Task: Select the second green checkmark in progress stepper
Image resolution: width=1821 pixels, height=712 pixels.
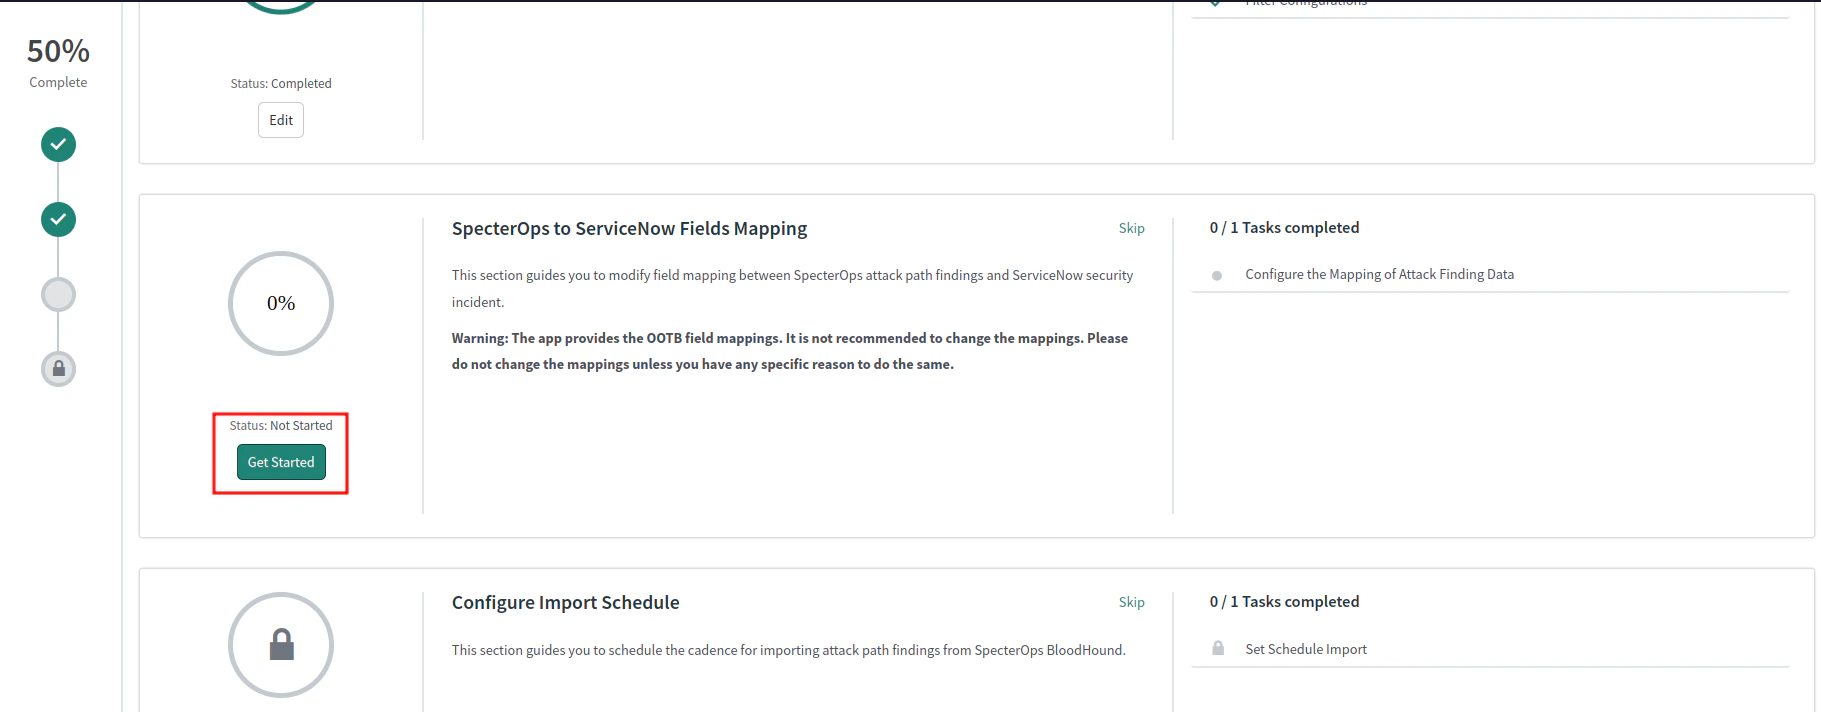Action: (x=57, y=219)
